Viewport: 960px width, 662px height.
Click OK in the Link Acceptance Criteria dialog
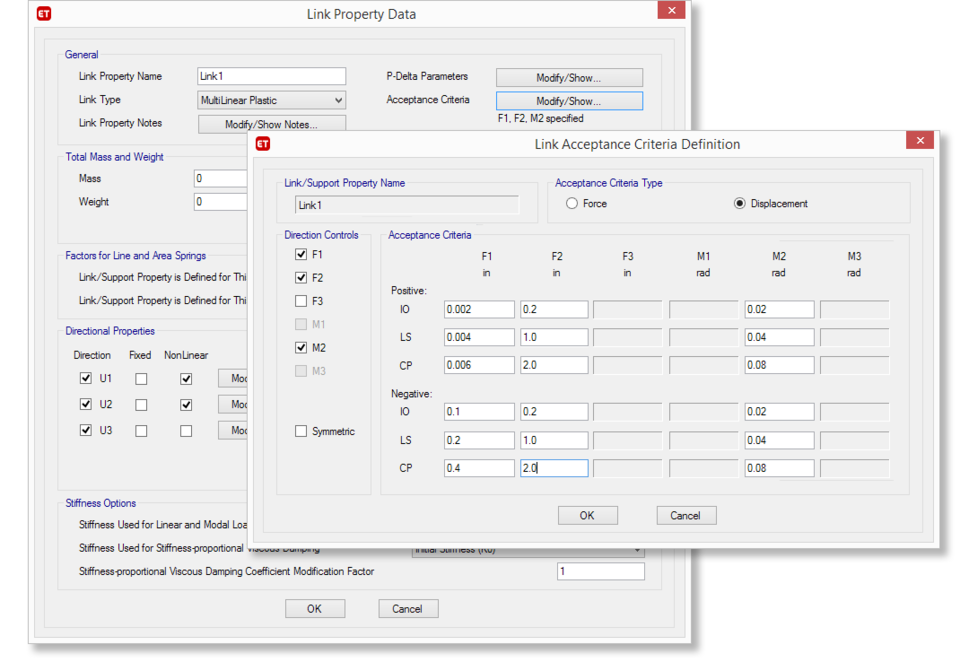(587, 515)
